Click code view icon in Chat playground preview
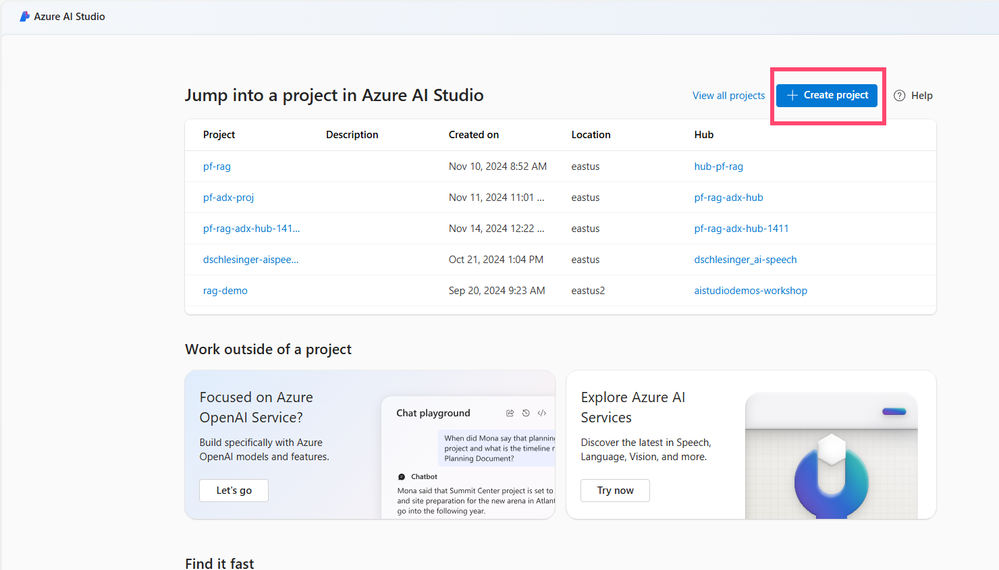This screenshot has height=570, width=999. click(542, 413)
